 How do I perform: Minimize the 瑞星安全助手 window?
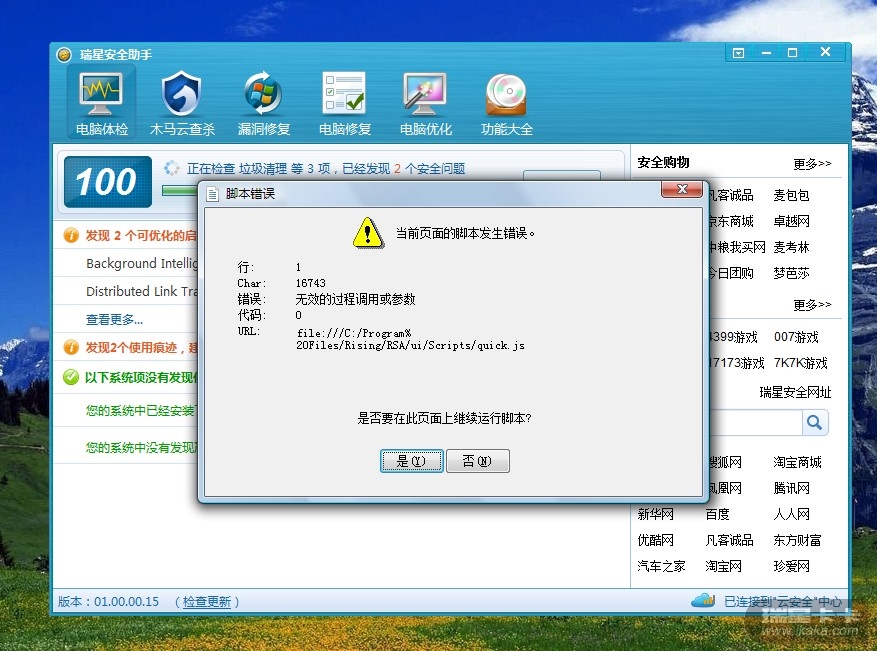(x=766, y=53)
